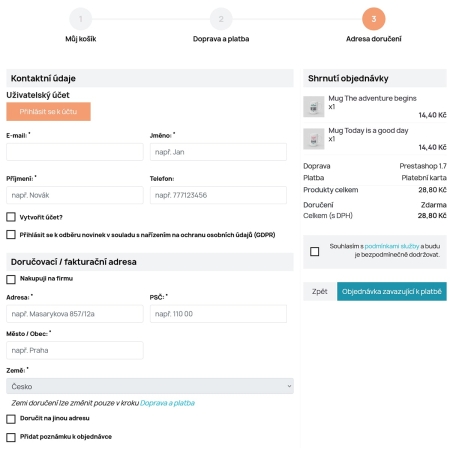Screen dimensions: 450x450
Task: Toggle Přidat poznámku k objednávce checkbox
Action: (11, 437)
